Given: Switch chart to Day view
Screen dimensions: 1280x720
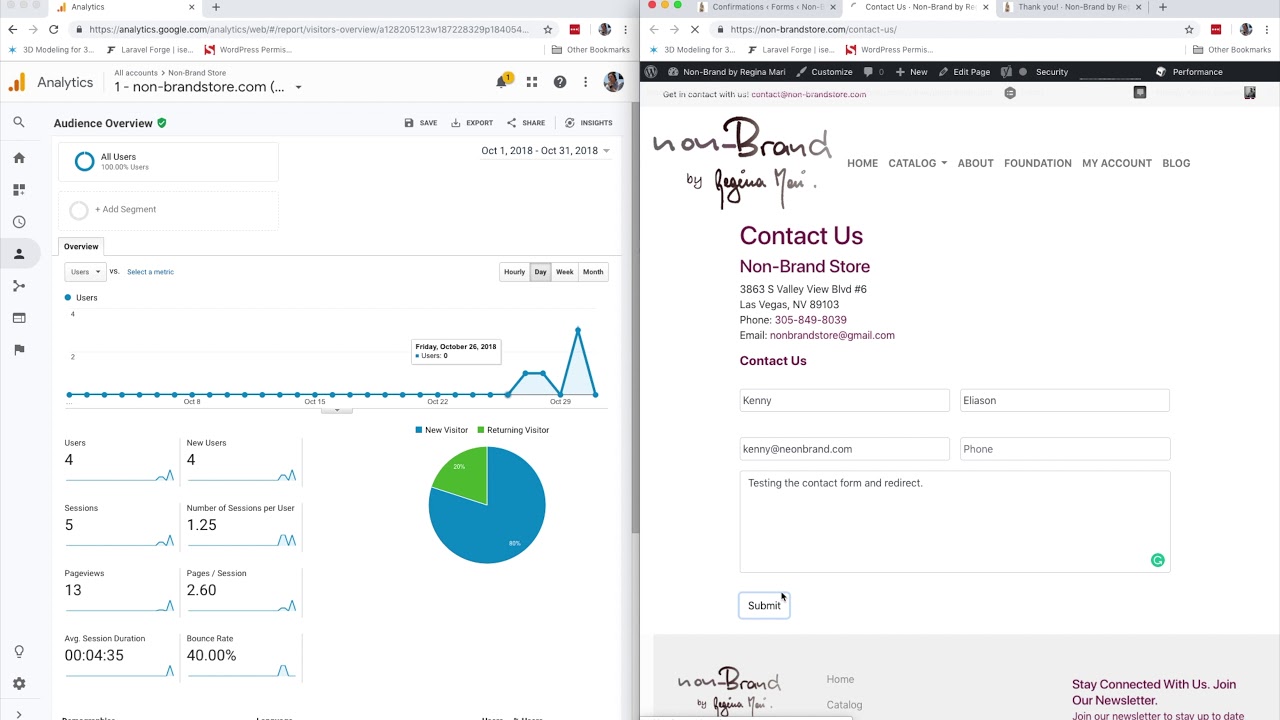Looking at the screenshot, I should click(x=540, y=272).
